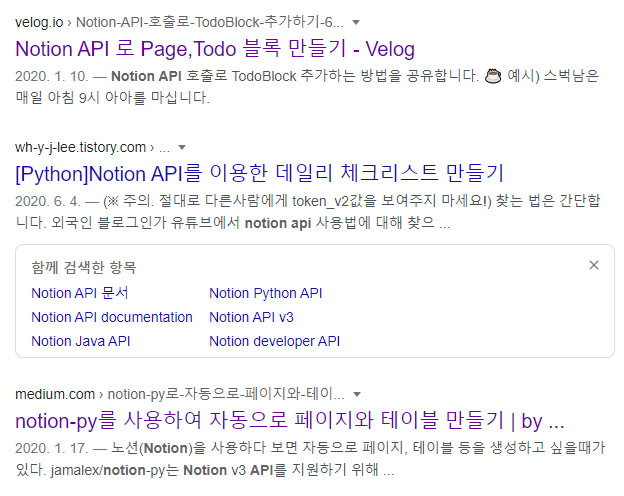Search related term 'Notion Java API'
This screenshot has width=624, height=496.
click(81, 341)
